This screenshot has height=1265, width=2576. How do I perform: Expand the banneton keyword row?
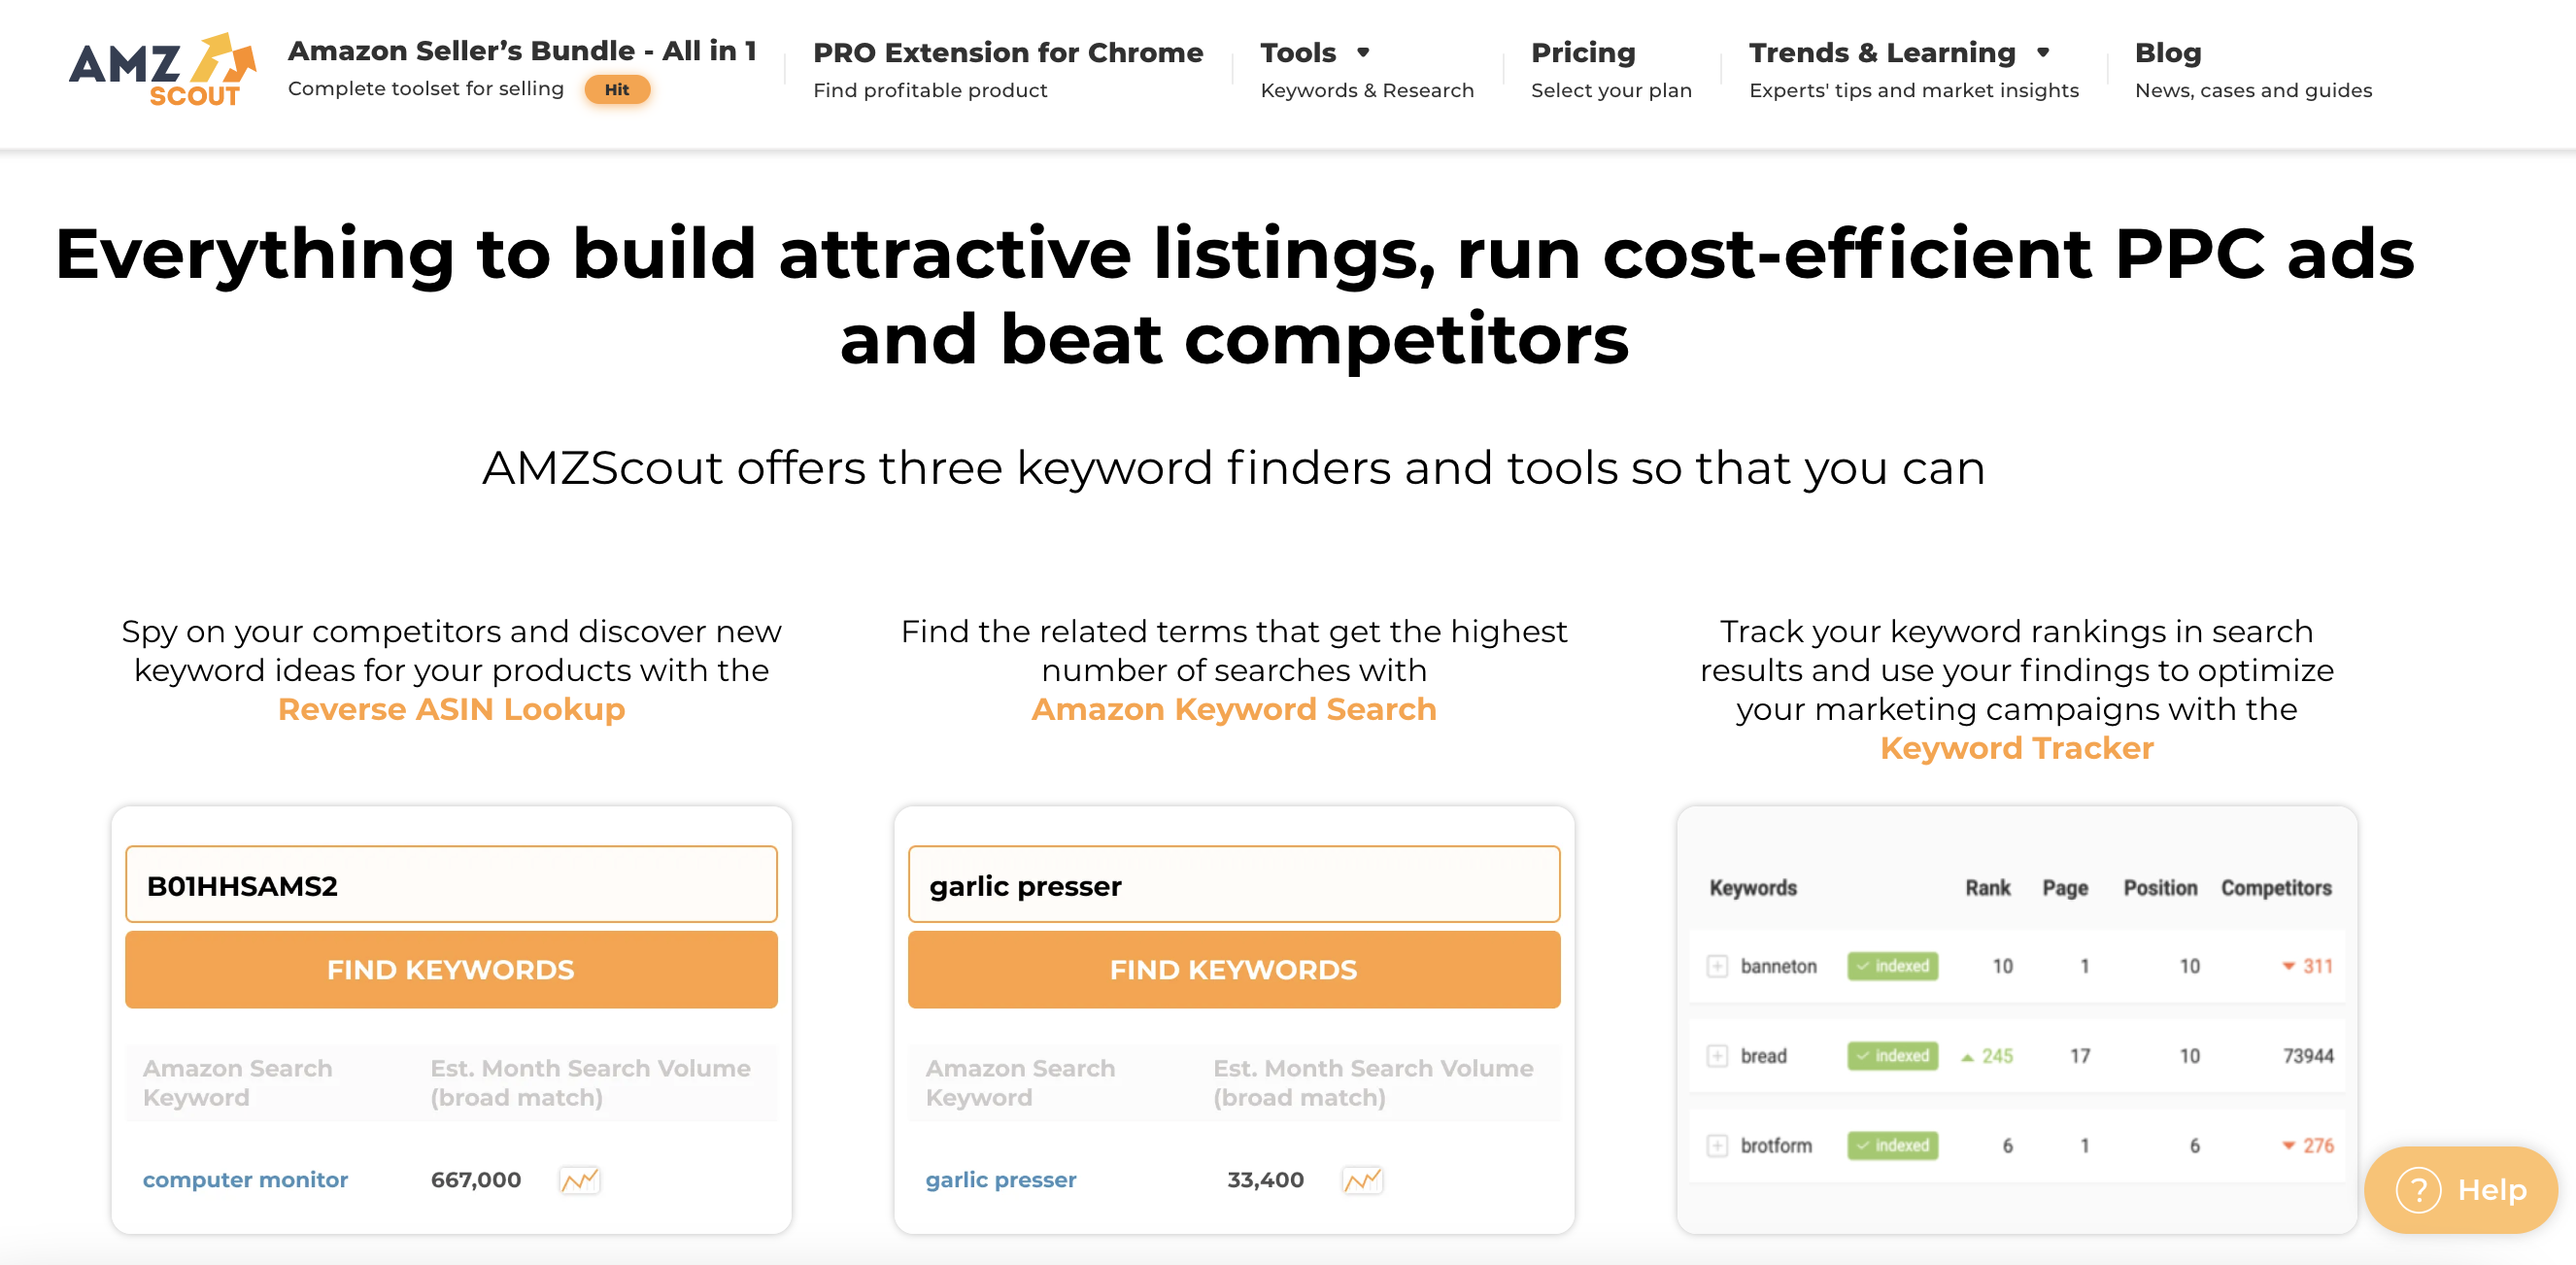tap(1717, 966)
